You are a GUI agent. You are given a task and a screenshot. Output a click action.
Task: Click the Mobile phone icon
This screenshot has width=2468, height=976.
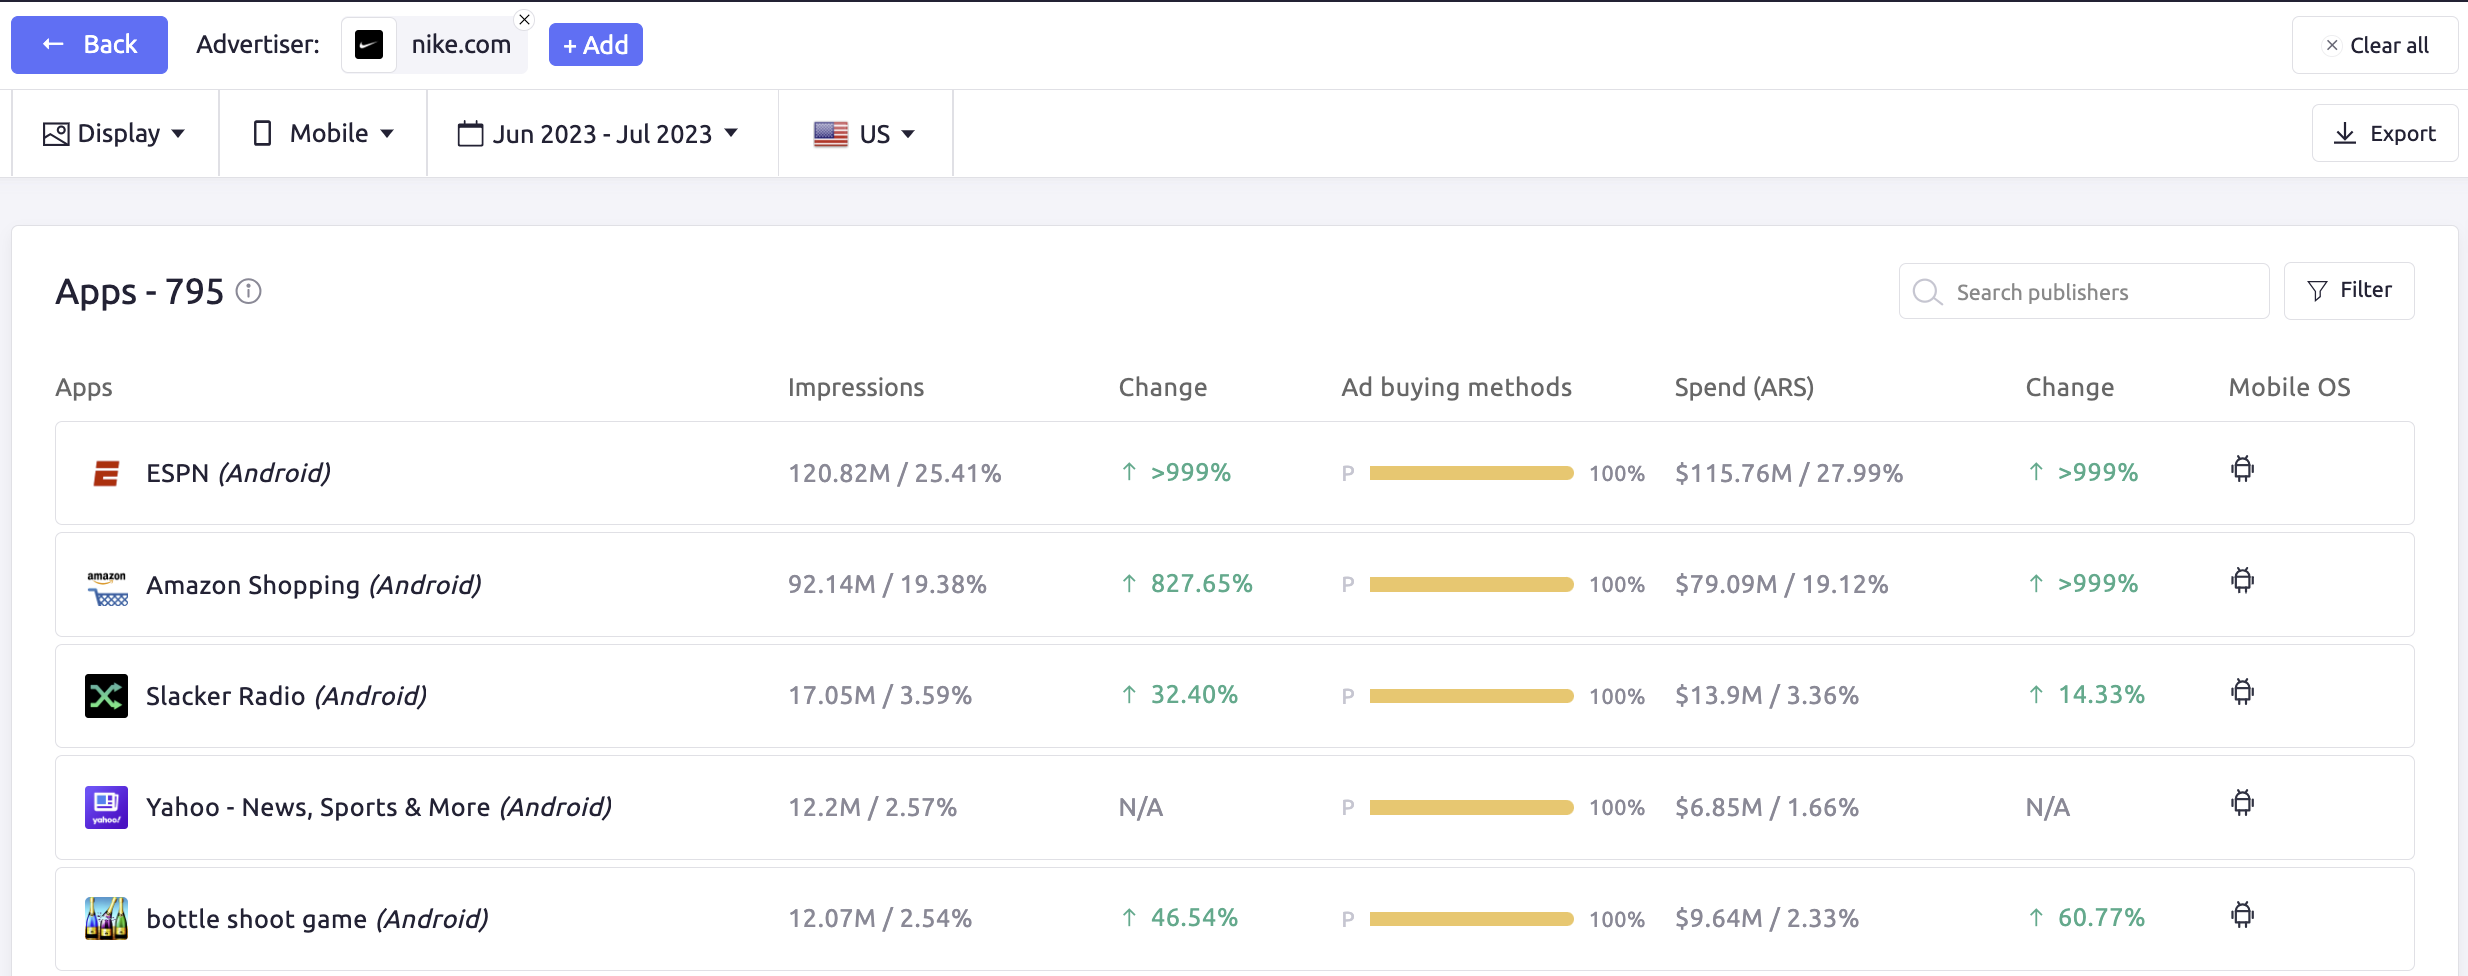(262, 133)
